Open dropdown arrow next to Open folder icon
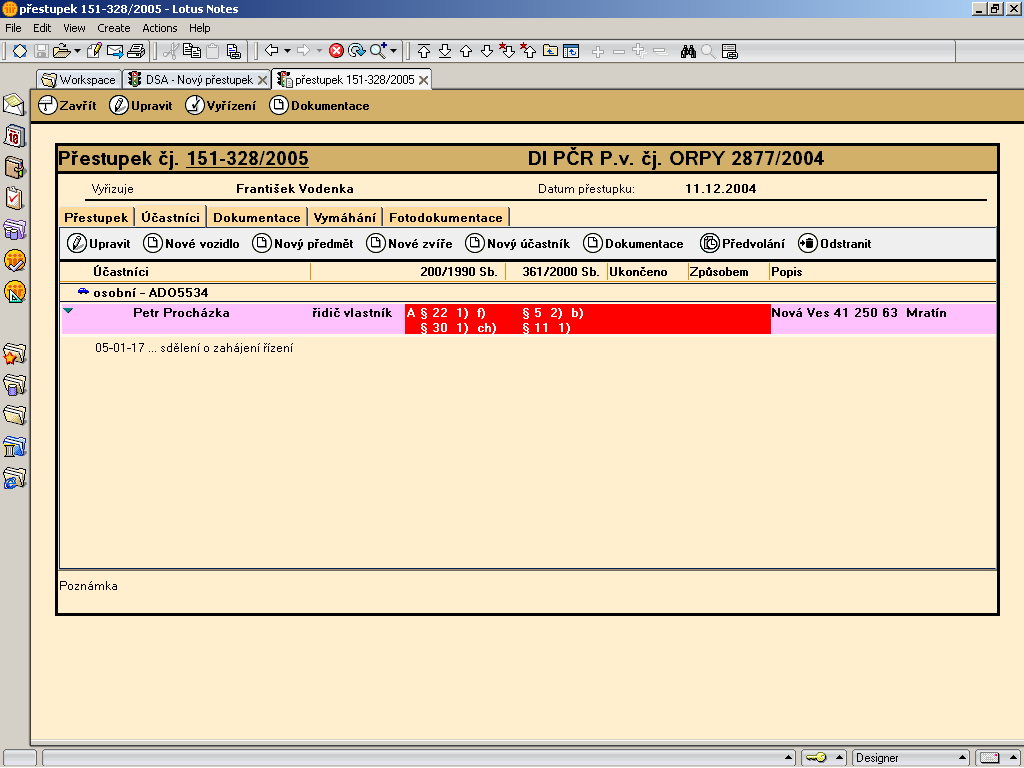This screenshot has width=1024, height=768. [77, 51]
